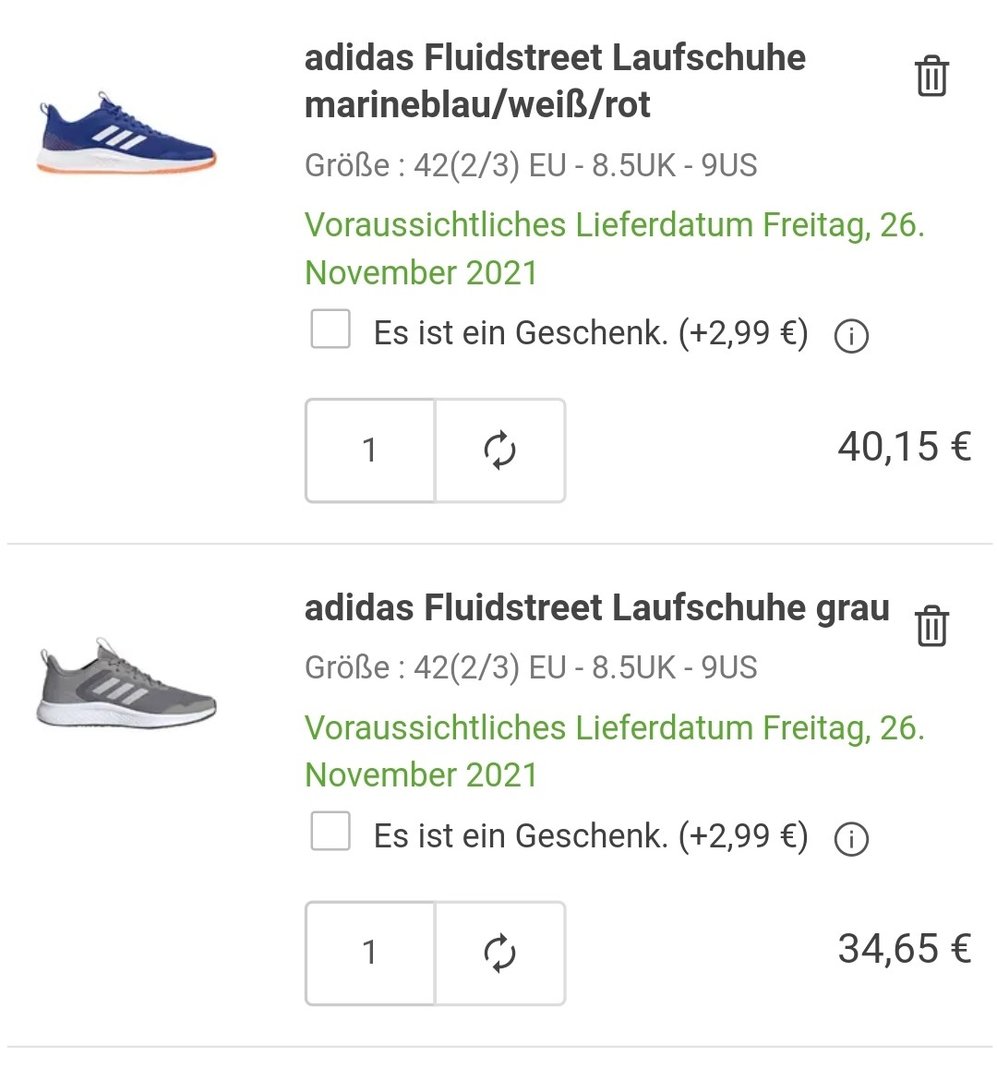Mark grau shoes as a gift

point(330,831)
